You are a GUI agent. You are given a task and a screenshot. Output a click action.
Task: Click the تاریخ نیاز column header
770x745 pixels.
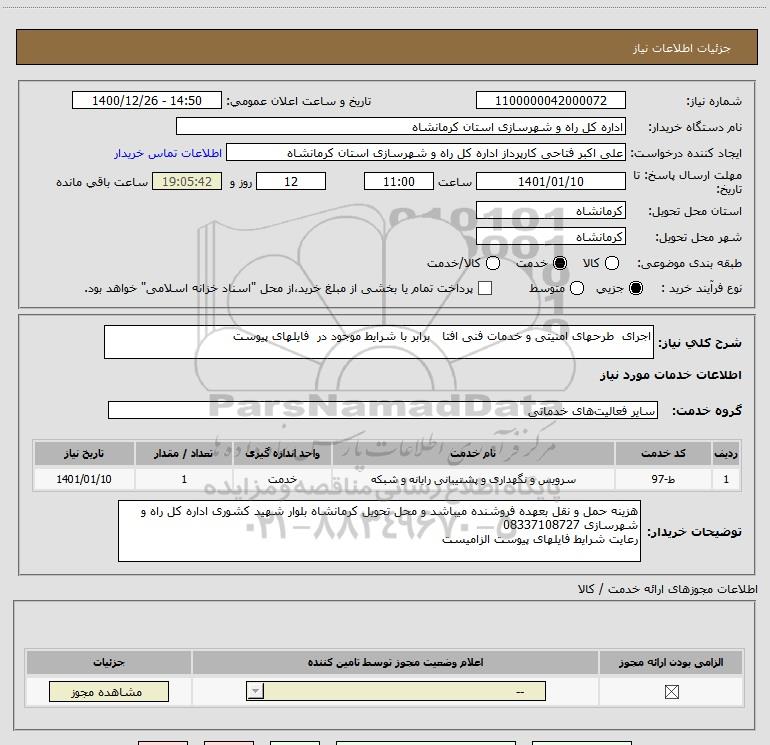click(84, 453)
